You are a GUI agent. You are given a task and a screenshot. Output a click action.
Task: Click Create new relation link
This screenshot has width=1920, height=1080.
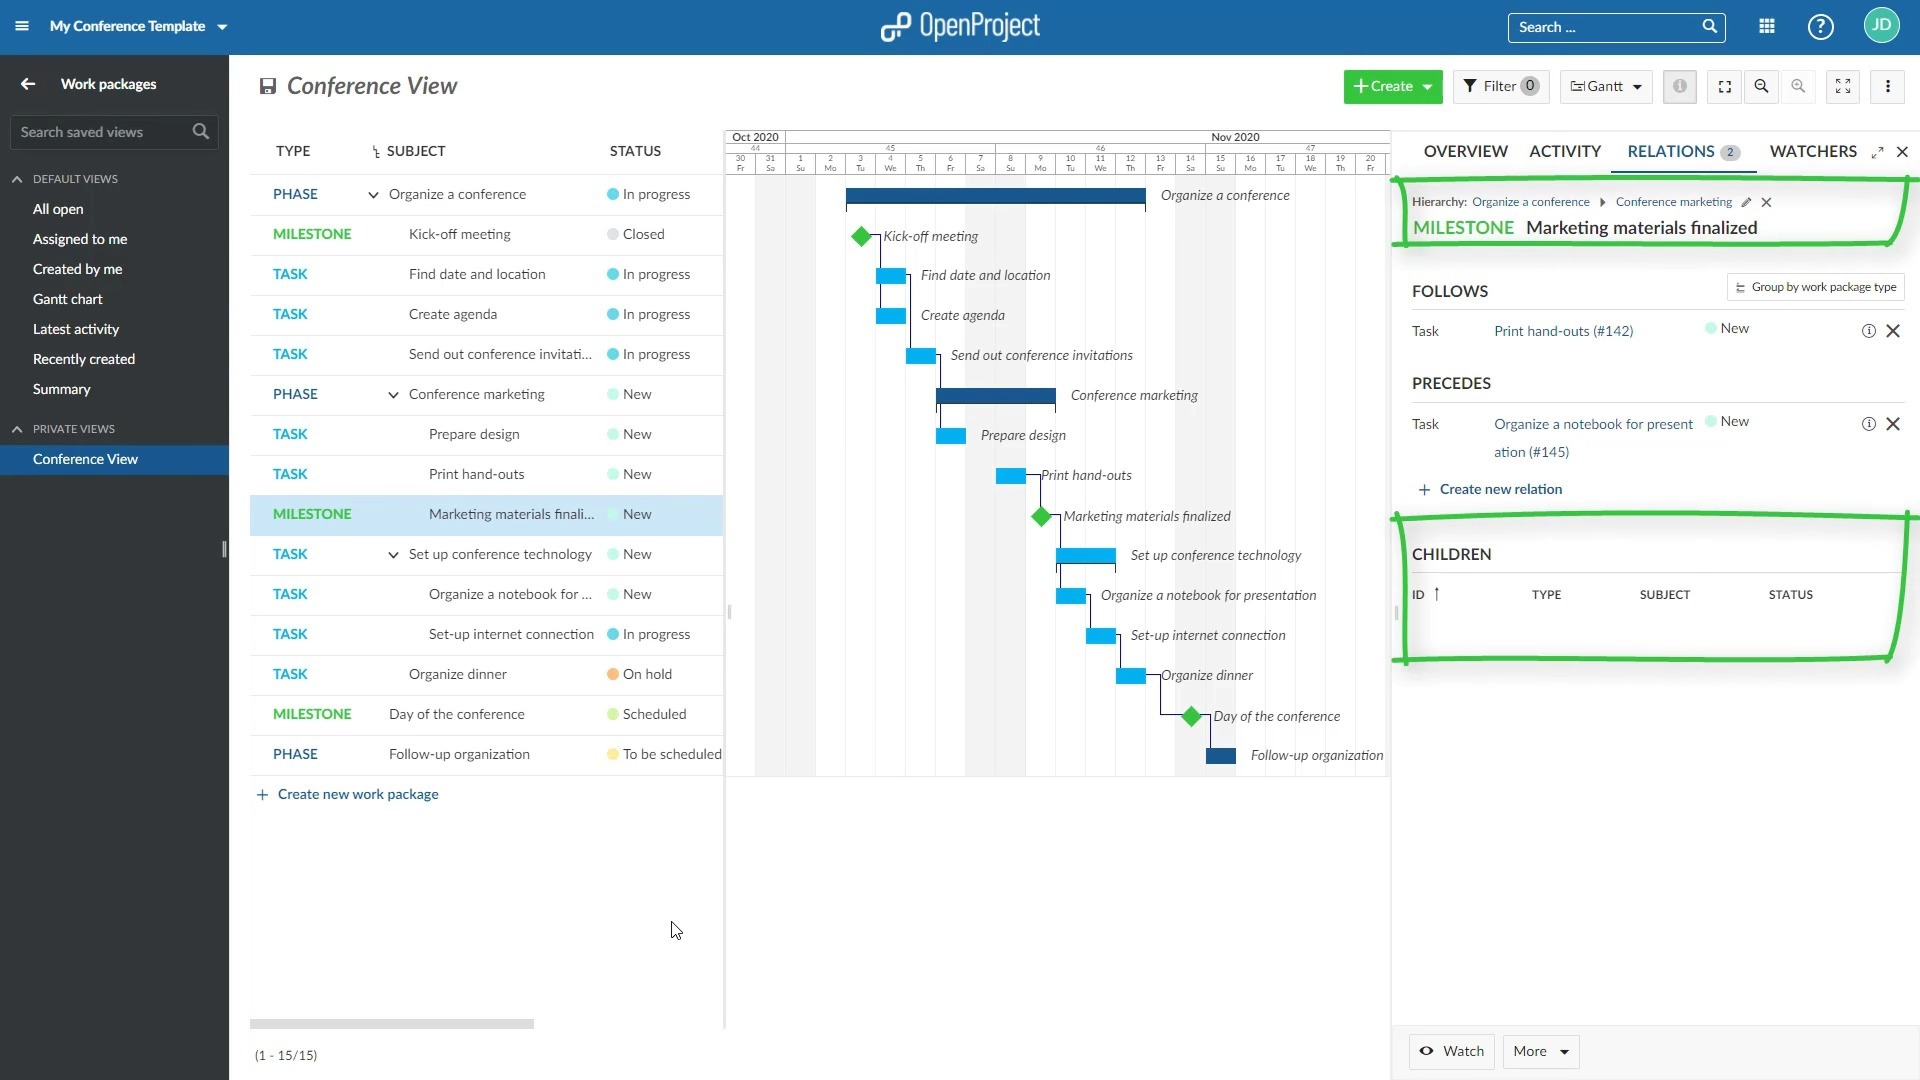click(x=1500, y=489)
